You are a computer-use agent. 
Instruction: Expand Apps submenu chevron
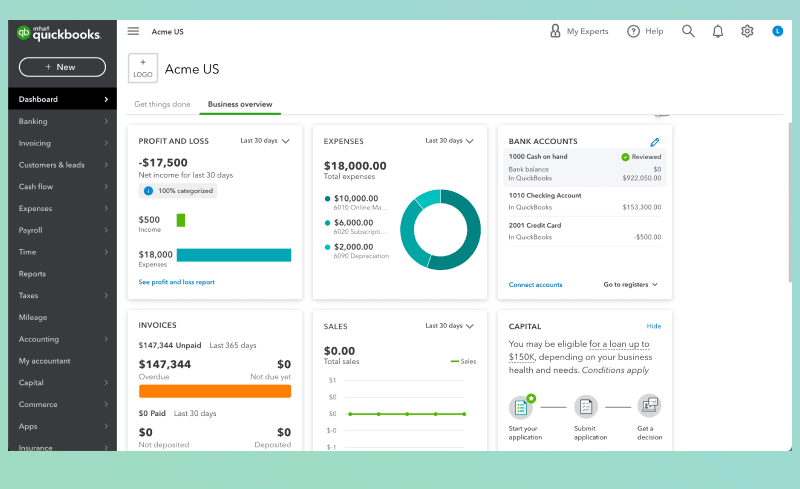click(x=106, y=426)
